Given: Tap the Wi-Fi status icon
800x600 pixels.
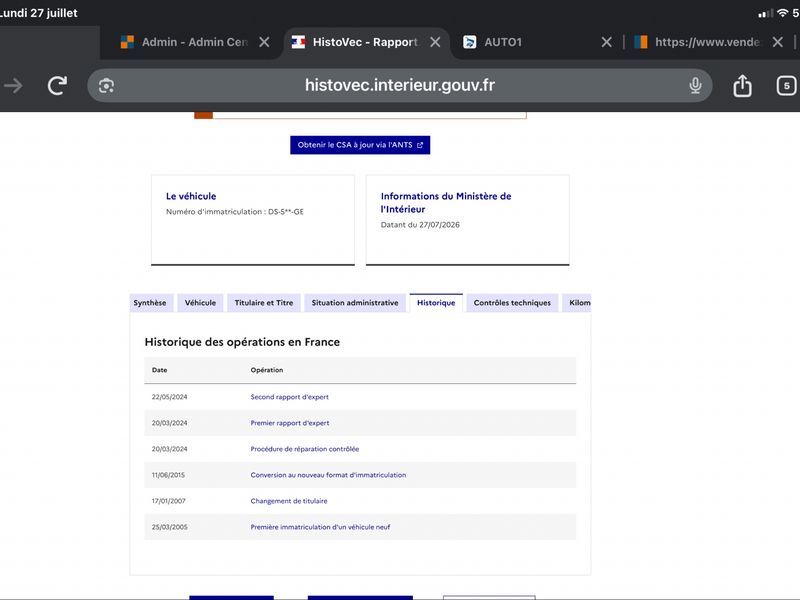Looking at the screenshot, I should coord(782,13).
